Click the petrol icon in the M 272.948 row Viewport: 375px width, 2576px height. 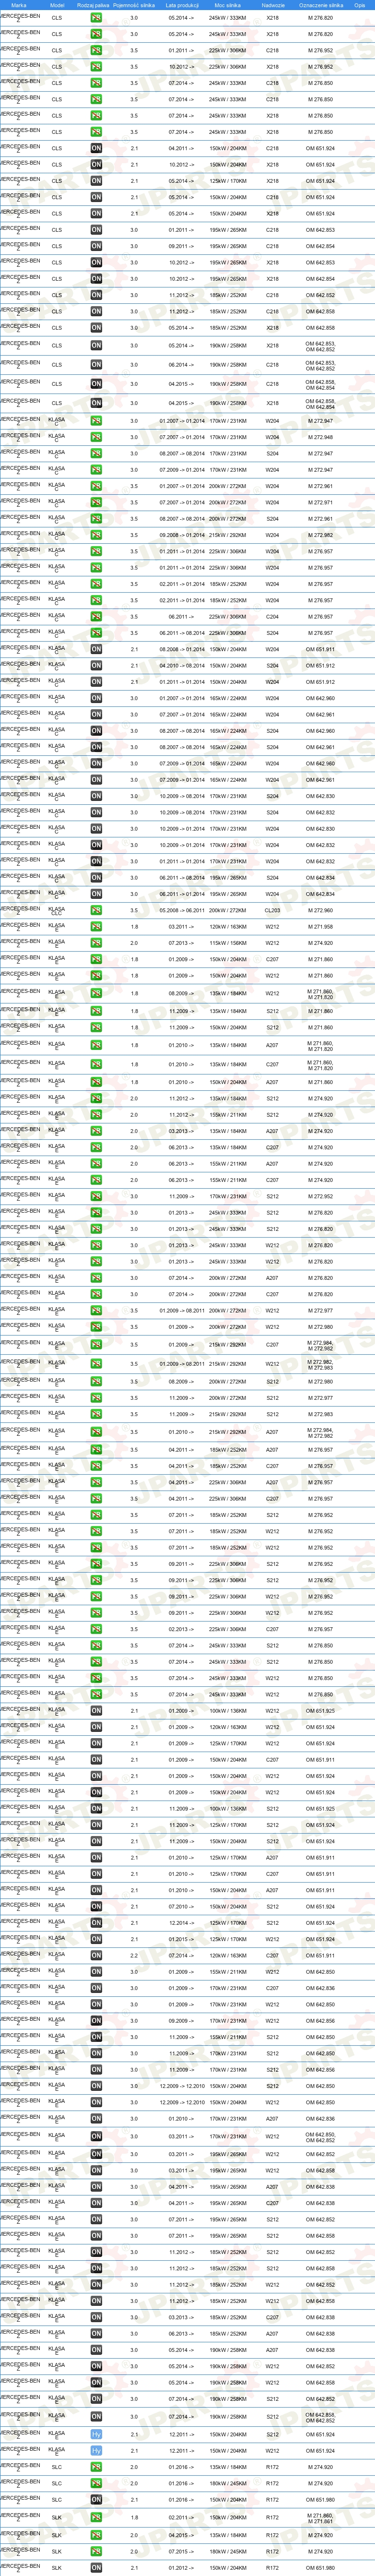pos(96,437)
